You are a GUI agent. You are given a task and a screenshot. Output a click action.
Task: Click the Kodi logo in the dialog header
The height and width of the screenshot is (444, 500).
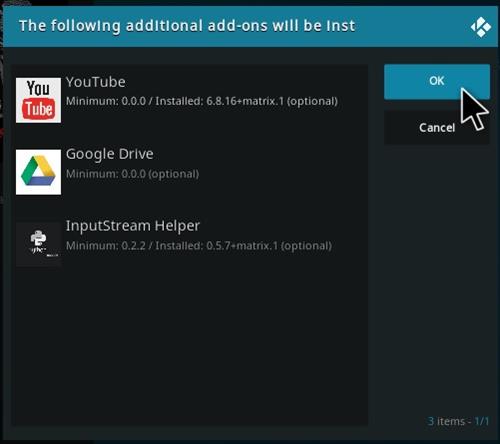pyautogui.click(x=481, y=27)
